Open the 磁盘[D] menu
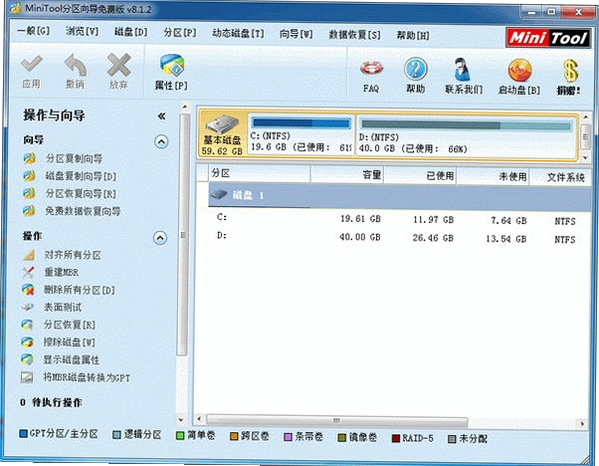Screen dimensions: 599x466 pos(131,32)
